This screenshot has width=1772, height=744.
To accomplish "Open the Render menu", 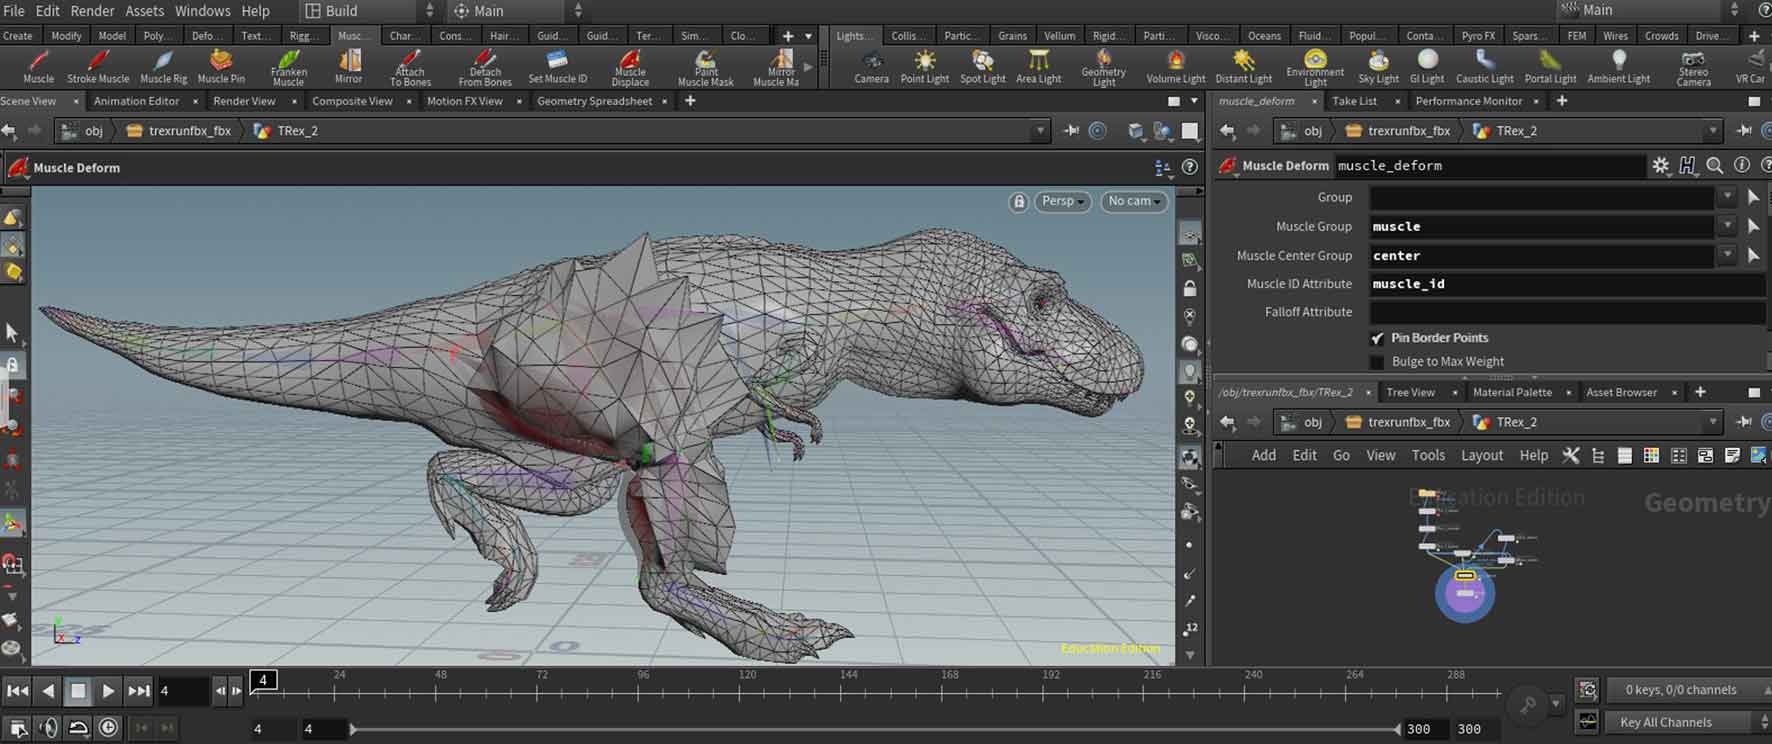I will click(92, 11).
